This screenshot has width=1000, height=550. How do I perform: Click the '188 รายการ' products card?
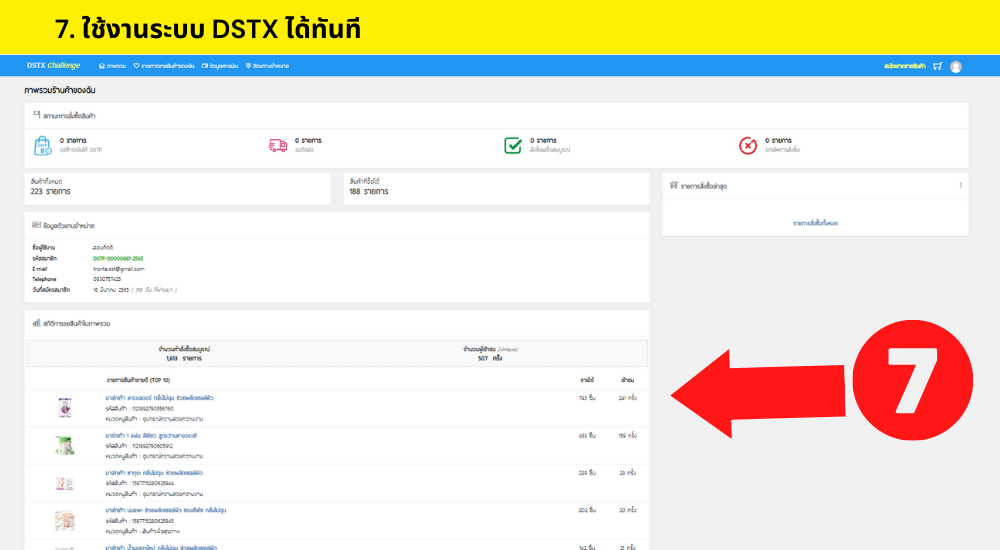[x=496, y=188]
